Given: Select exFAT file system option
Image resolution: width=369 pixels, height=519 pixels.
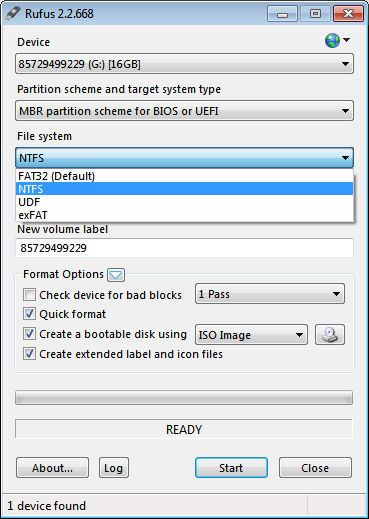Looking at the screenshot, I should (184, 215).
